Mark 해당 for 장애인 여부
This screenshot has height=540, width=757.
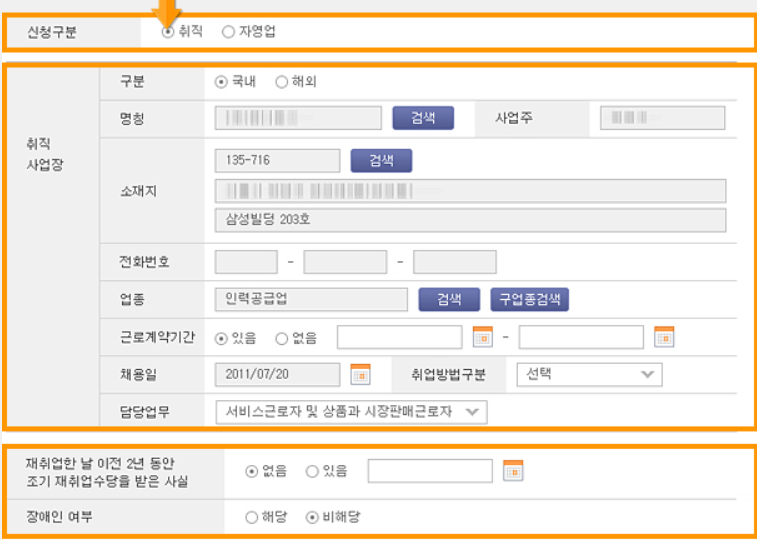coord(252,518)
